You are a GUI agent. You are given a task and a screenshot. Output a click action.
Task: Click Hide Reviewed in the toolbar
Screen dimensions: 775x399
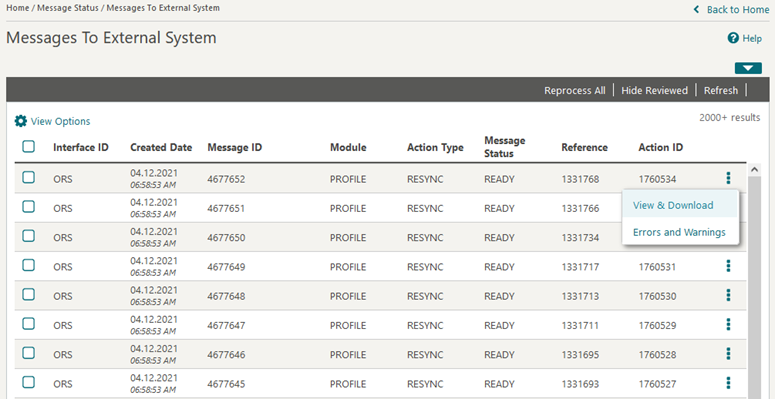654,90
